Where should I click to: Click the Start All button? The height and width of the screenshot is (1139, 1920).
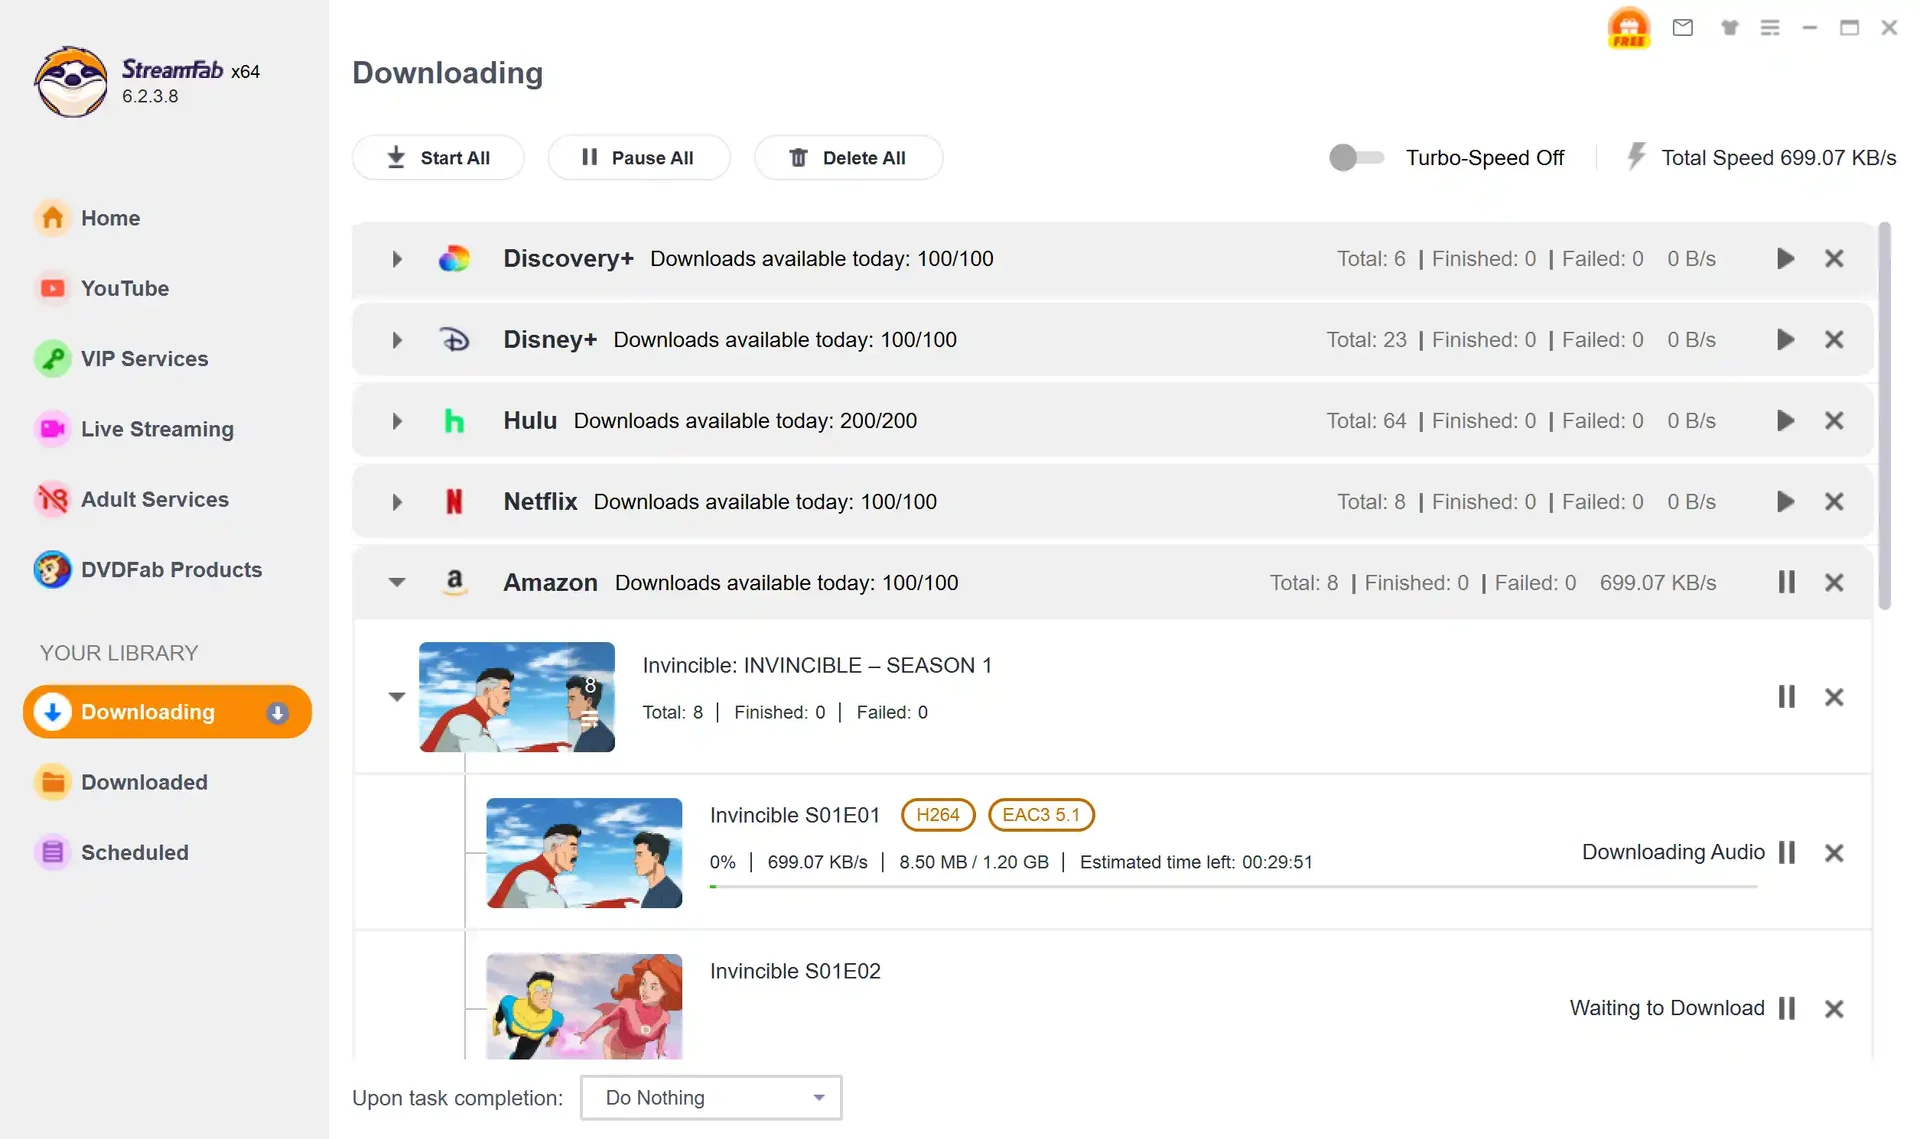tap(438, 158)
